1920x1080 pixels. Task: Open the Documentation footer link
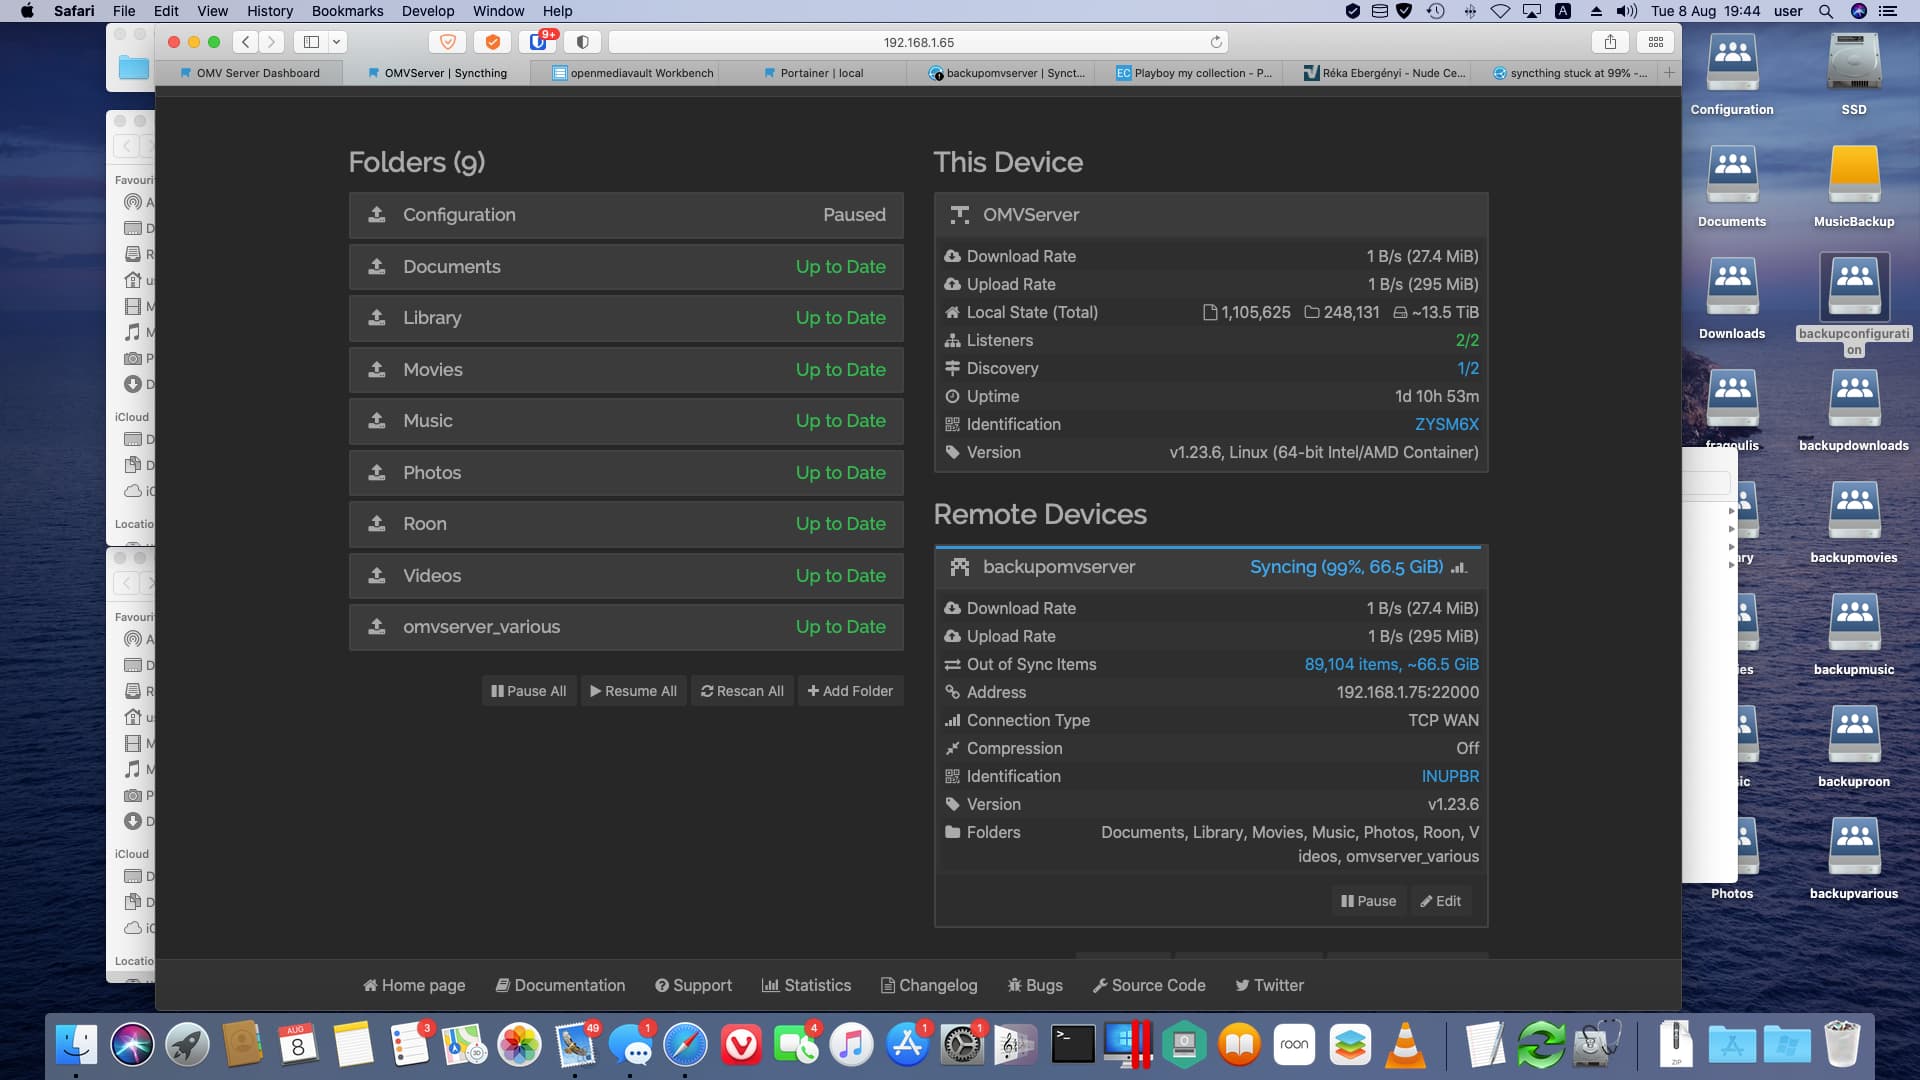(x=561, y=986)
